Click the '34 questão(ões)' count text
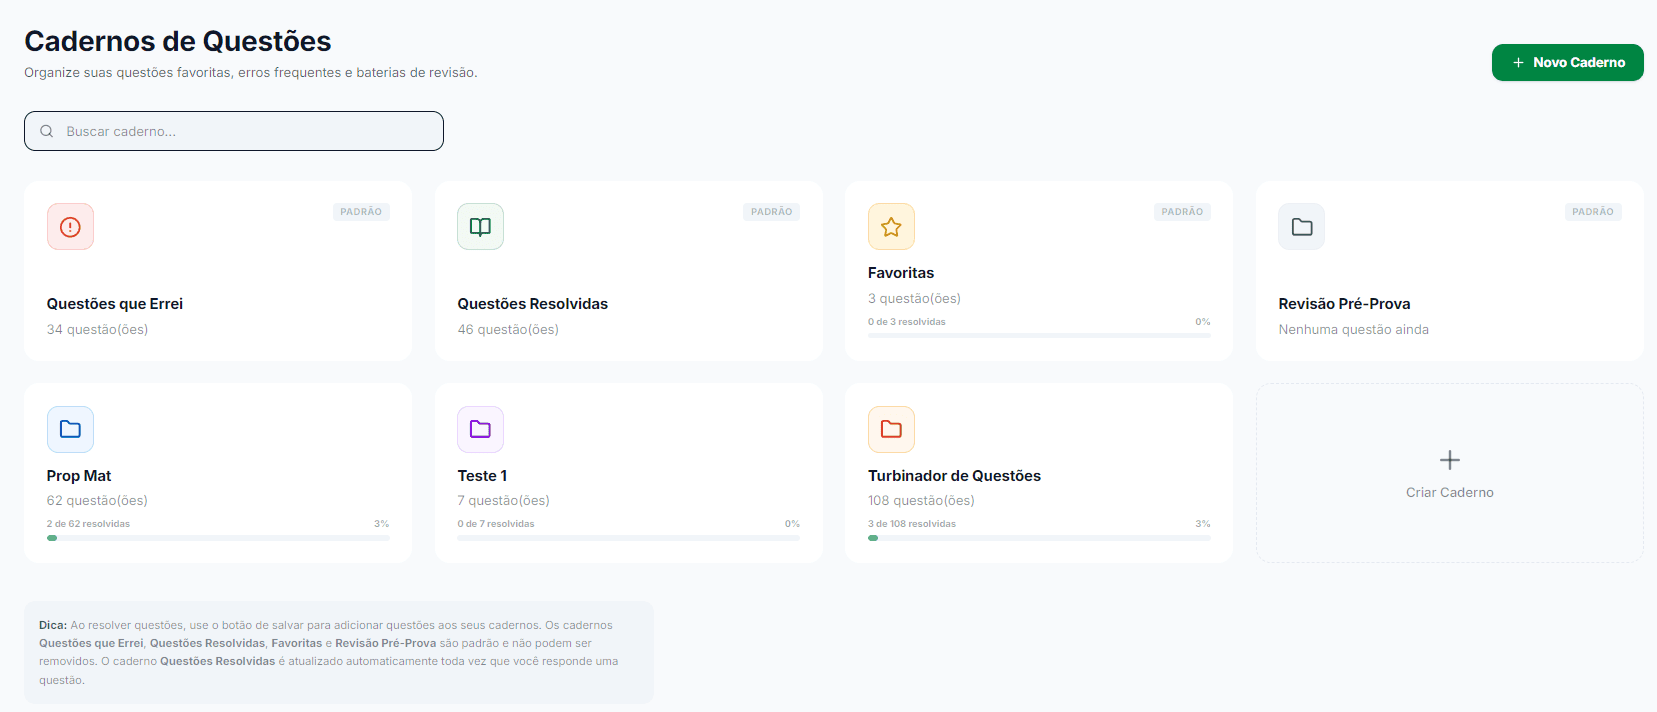Viewport: 1657px width, 712px height. pos(97,330)
